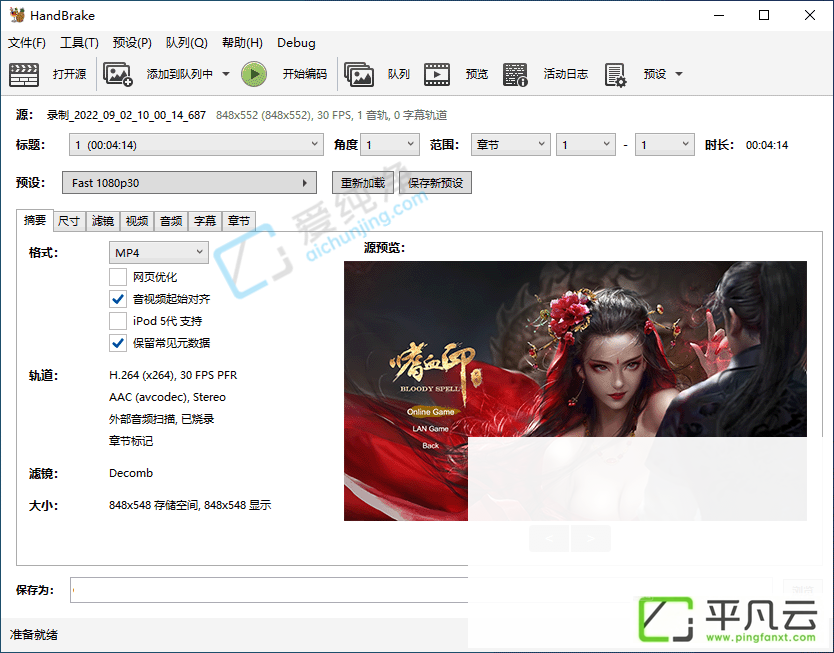Click the Queue stacked pictures icon
This screenshot has width=834, height=653.
click(x=359, y=74)
